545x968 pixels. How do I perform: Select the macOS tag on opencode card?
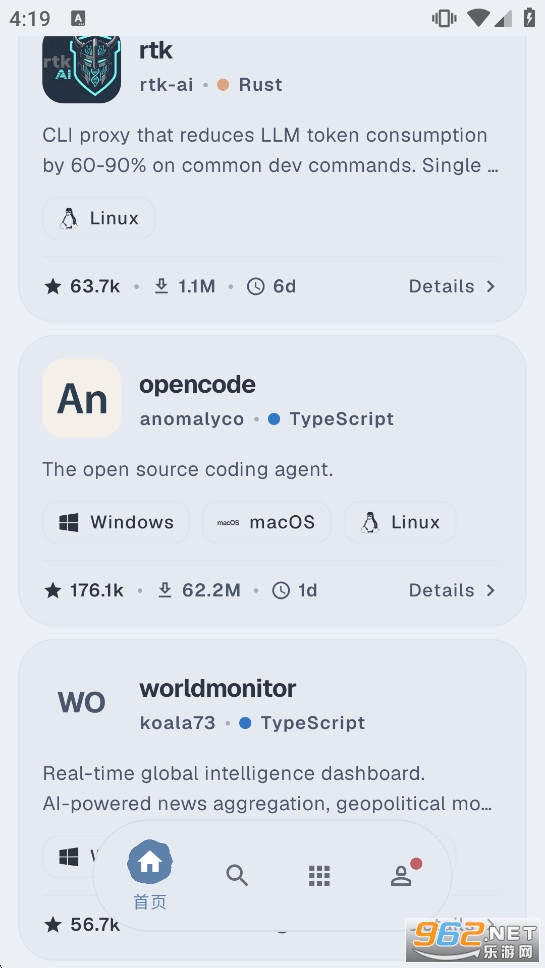pos(267,522)
